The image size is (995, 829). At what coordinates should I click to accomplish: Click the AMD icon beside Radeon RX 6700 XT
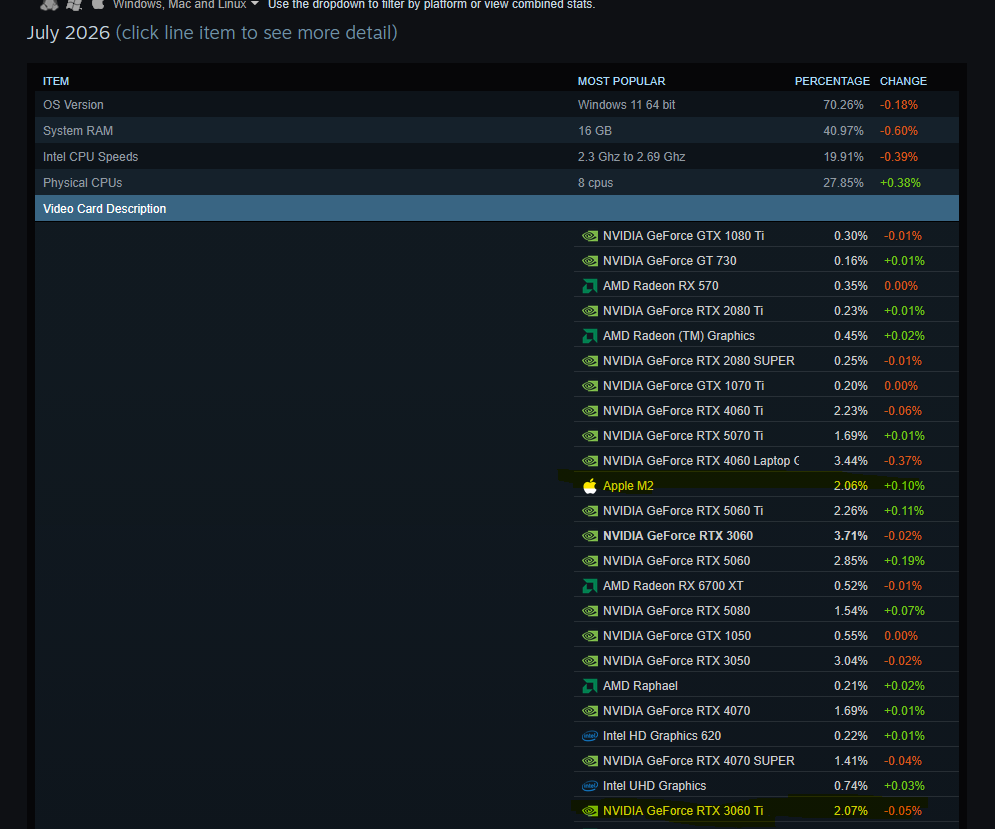click(x=590, y=586)
